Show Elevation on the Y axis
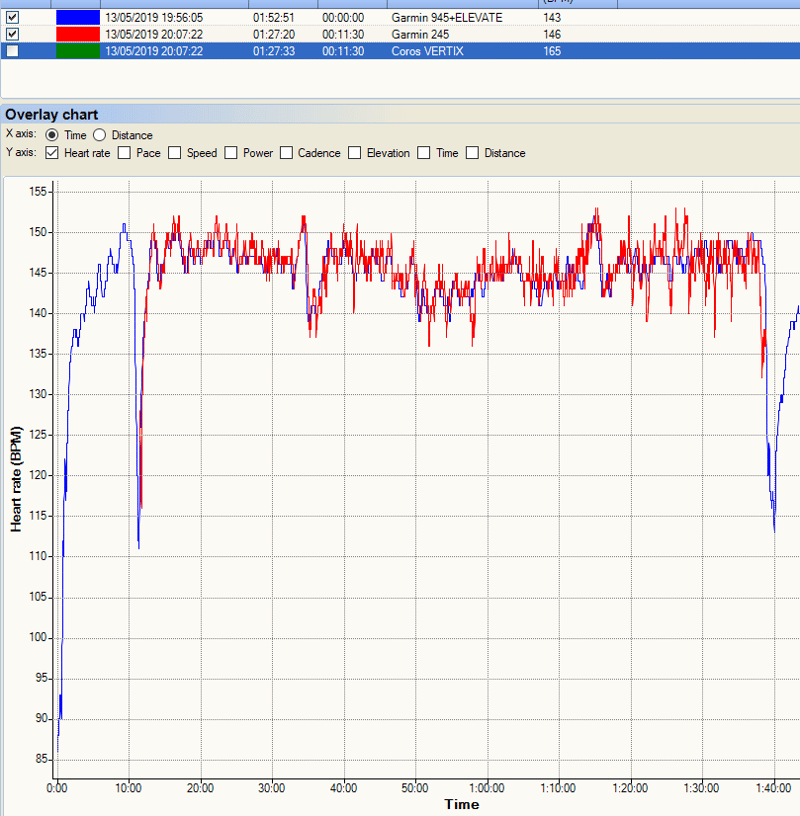800x816 pixels. pyautogui.click(x=355, y=153)
